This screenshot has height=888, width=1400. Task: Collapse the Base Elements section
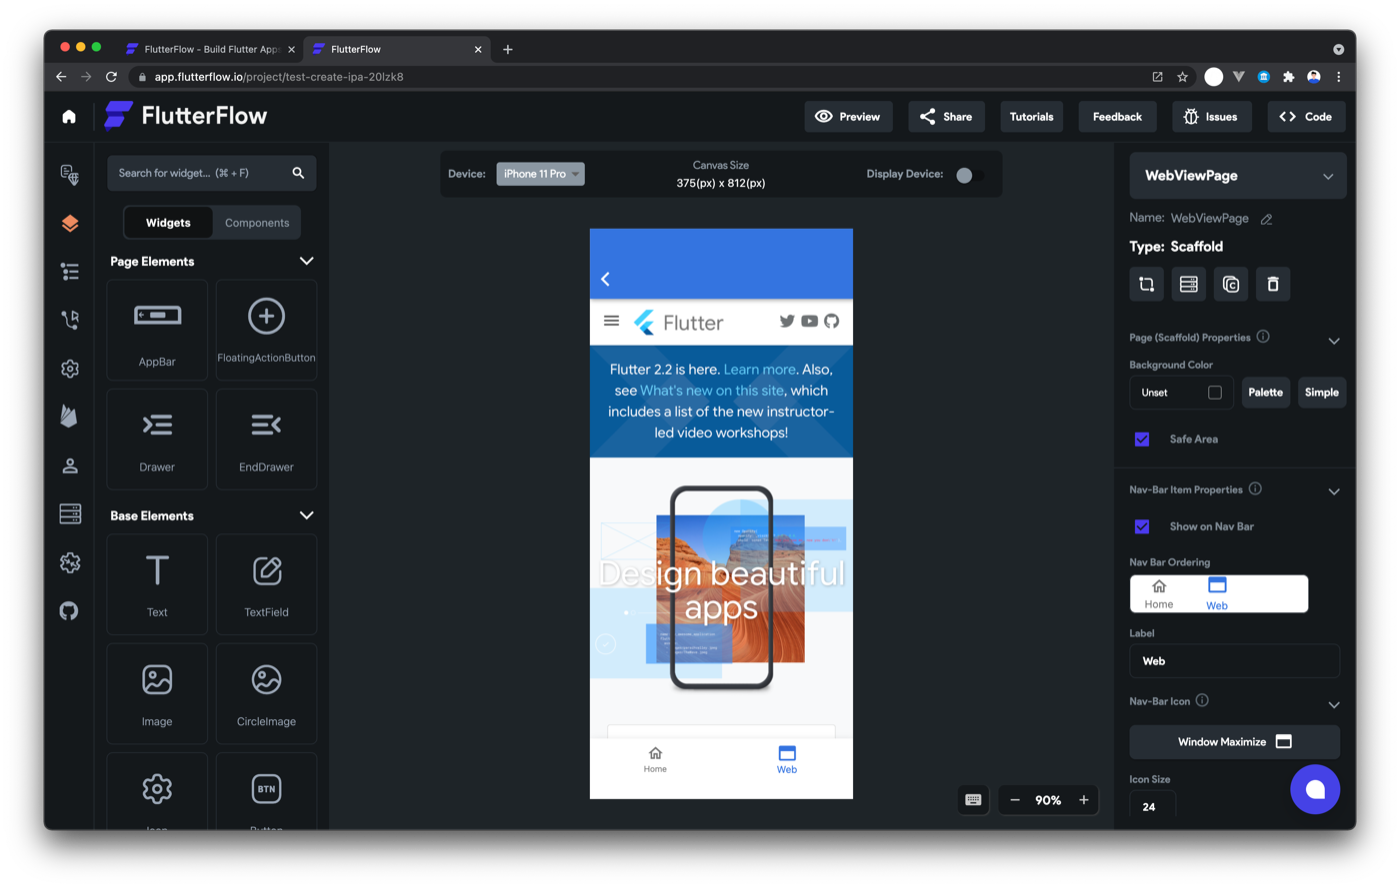(306, 515)
